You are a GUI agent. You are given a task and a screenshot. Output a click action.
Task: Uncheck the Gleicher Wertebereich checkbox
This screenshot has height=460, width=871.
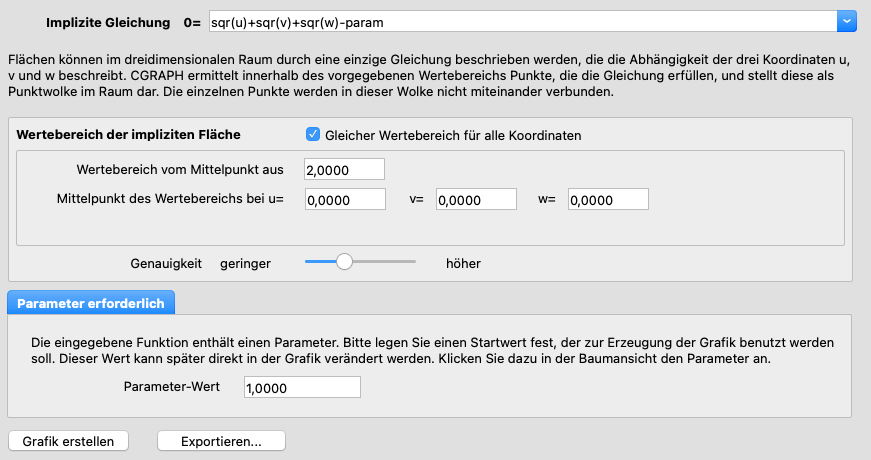pyautogui.click(x=313, y=135)
